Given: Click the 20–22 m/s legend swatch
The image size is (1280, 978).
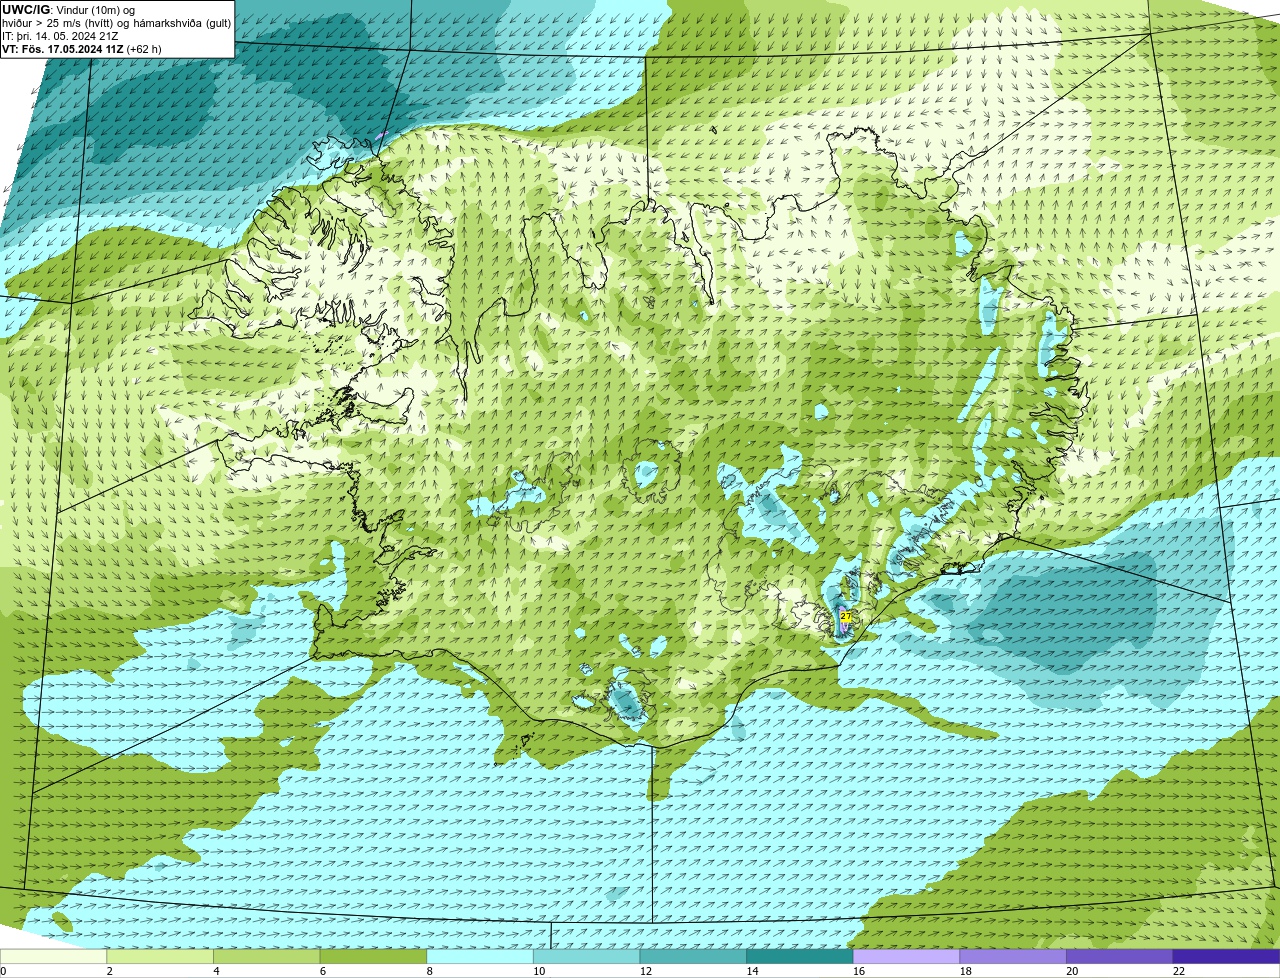Looking at the screenshot, I should 1120,956.
